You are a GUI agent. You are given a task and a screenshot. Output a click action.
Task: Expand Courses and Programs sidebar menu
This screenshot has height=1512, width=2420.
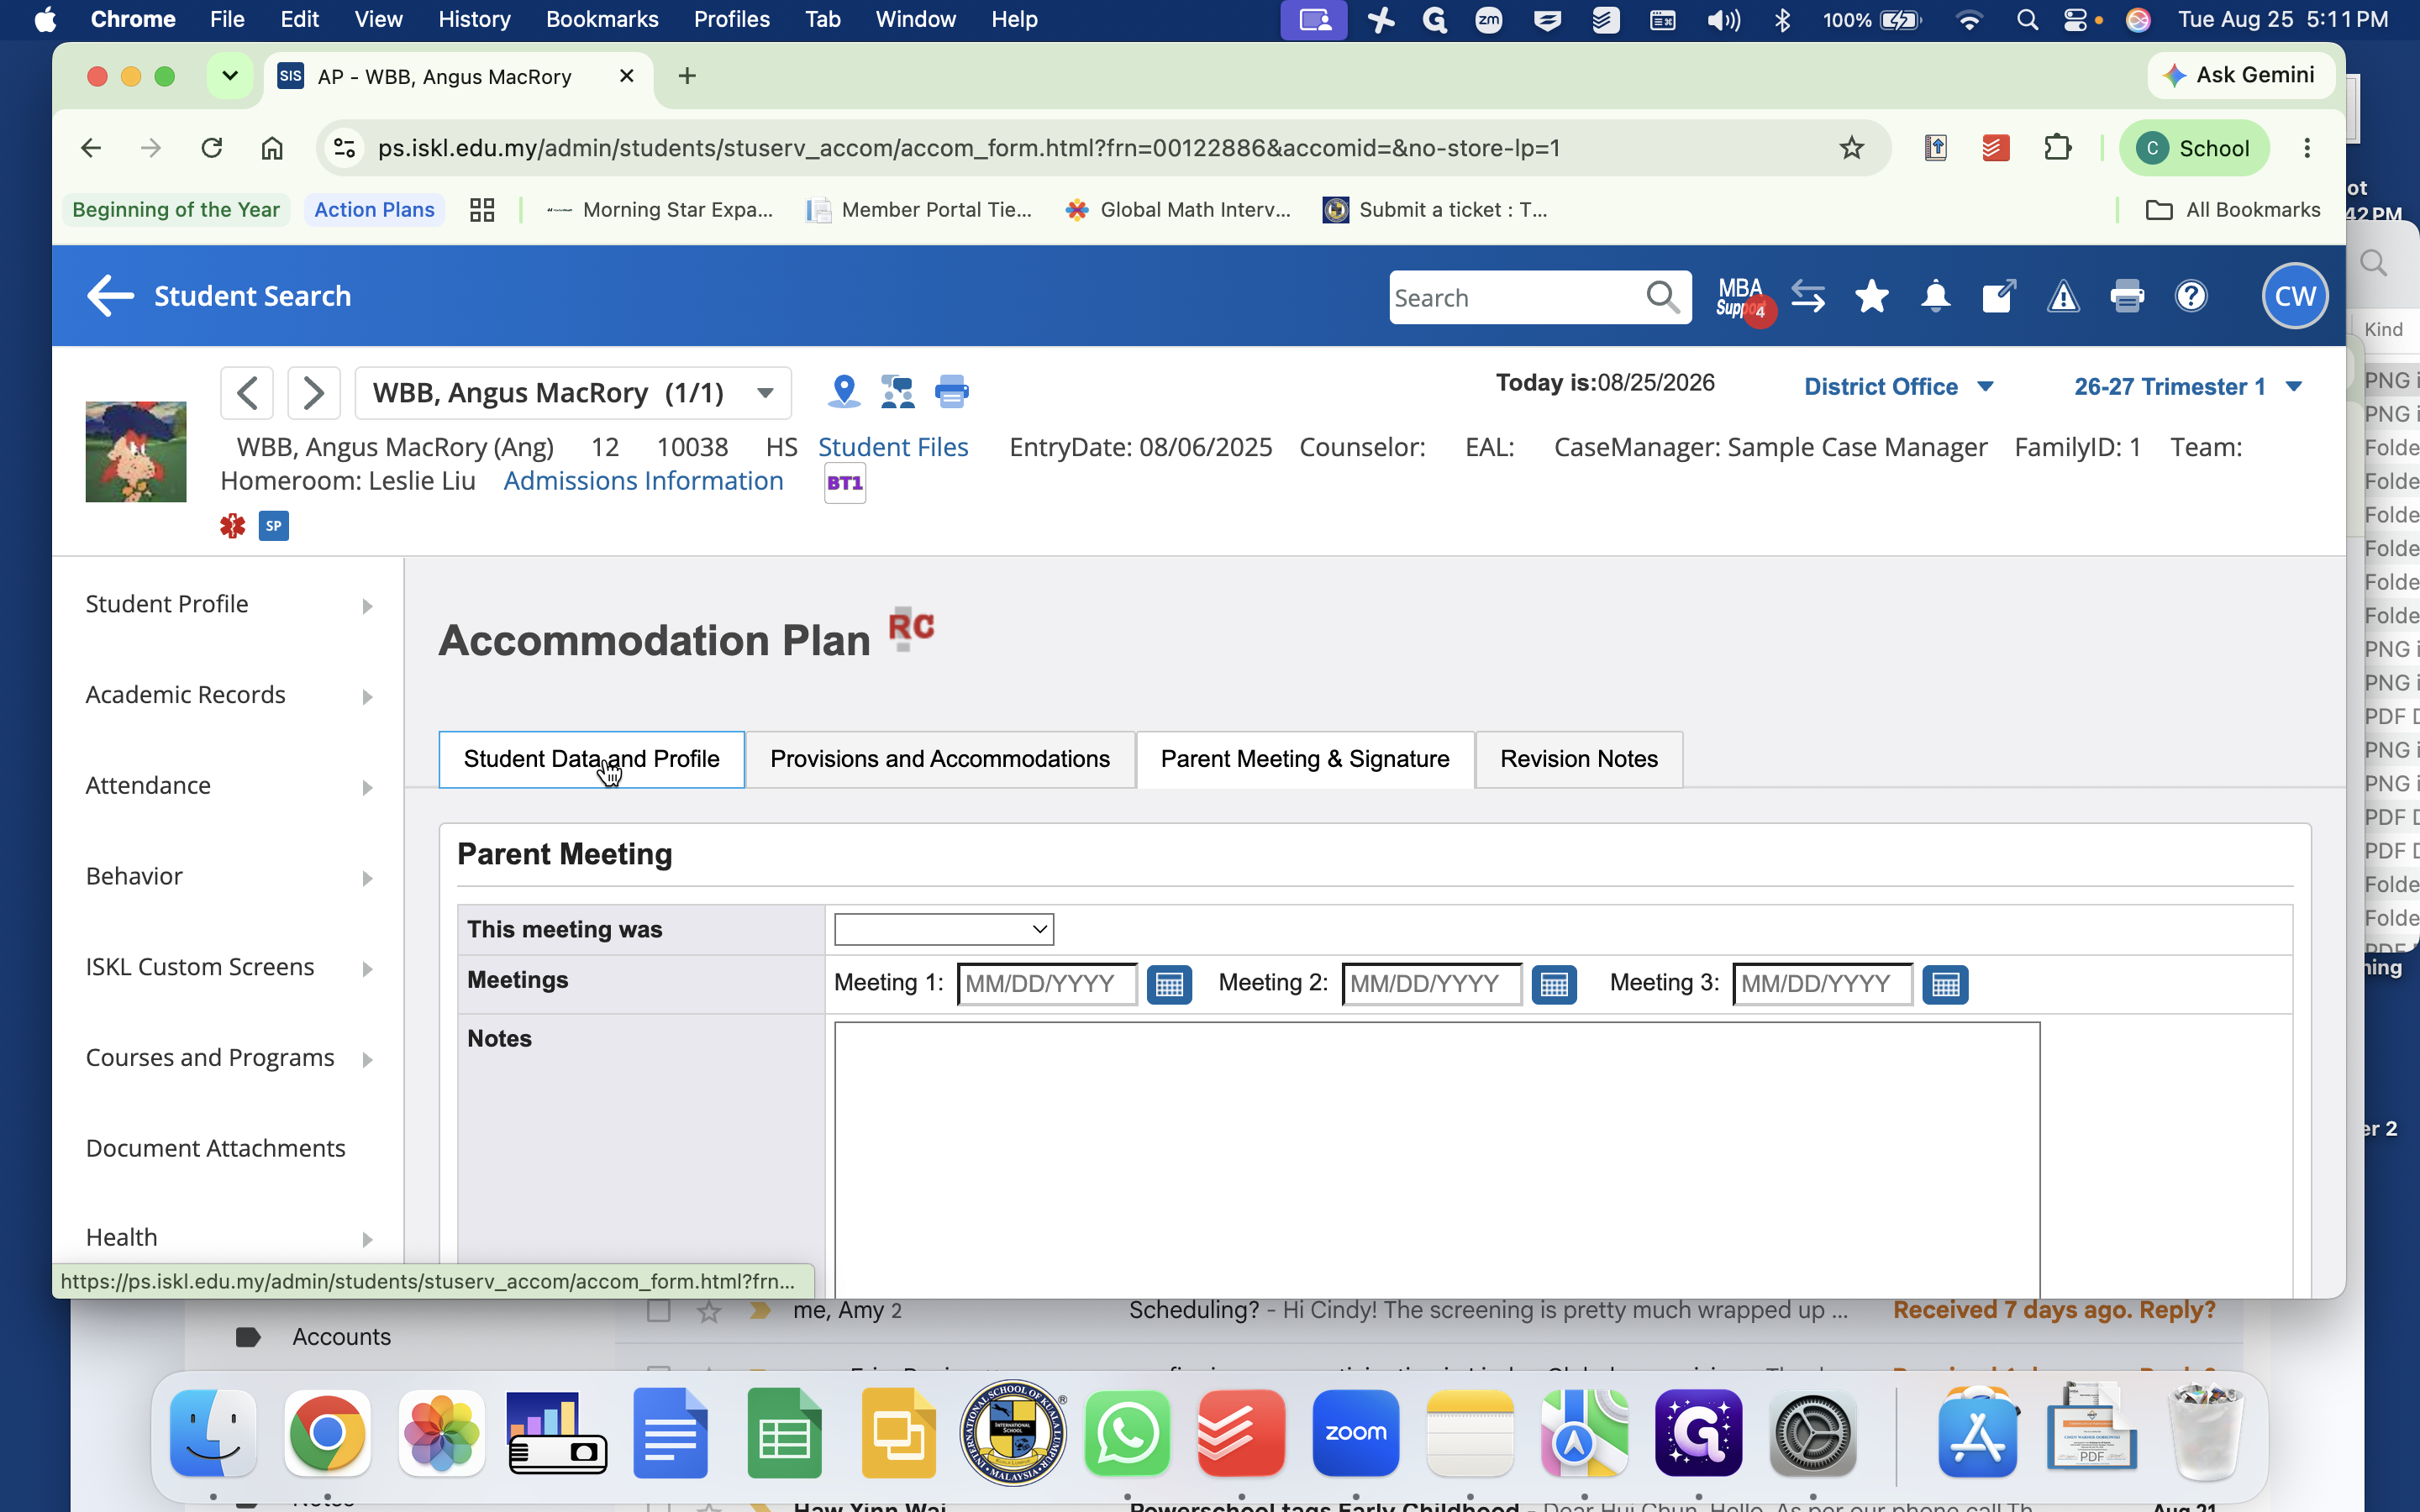click(x=229, y=1058)
